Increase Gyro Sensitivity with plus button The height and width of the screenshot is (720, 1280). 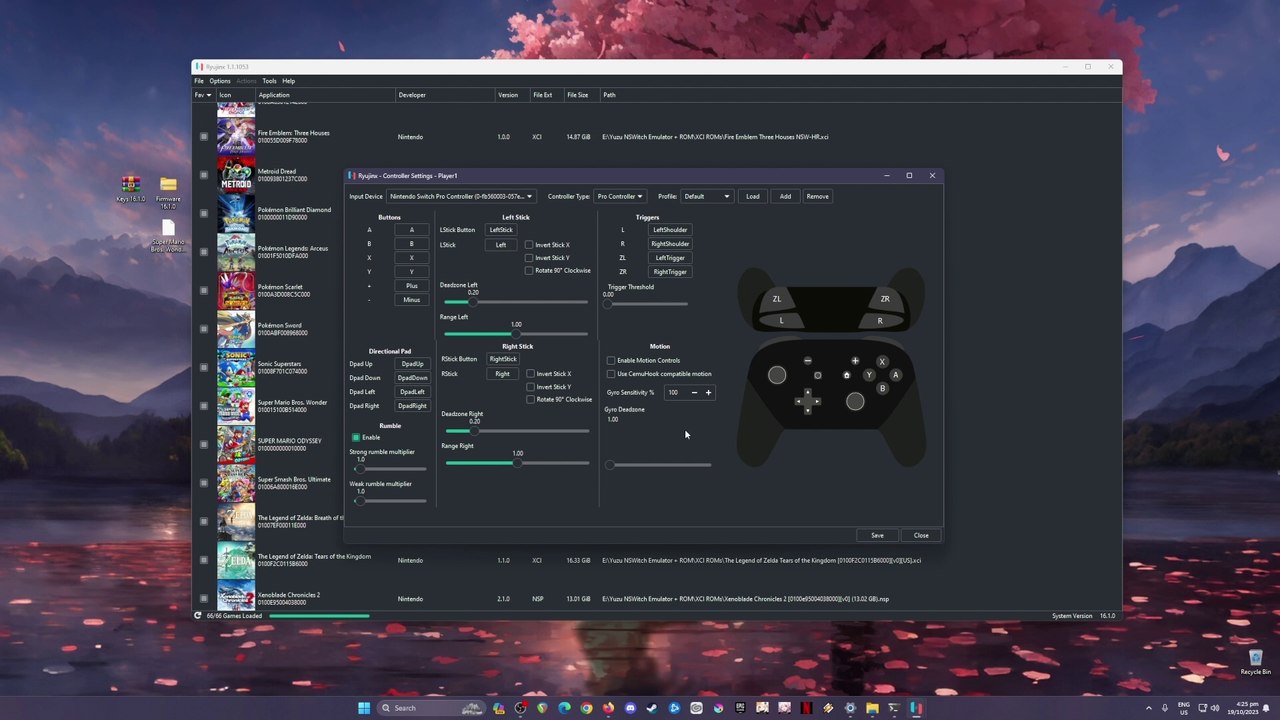point(708,393)
